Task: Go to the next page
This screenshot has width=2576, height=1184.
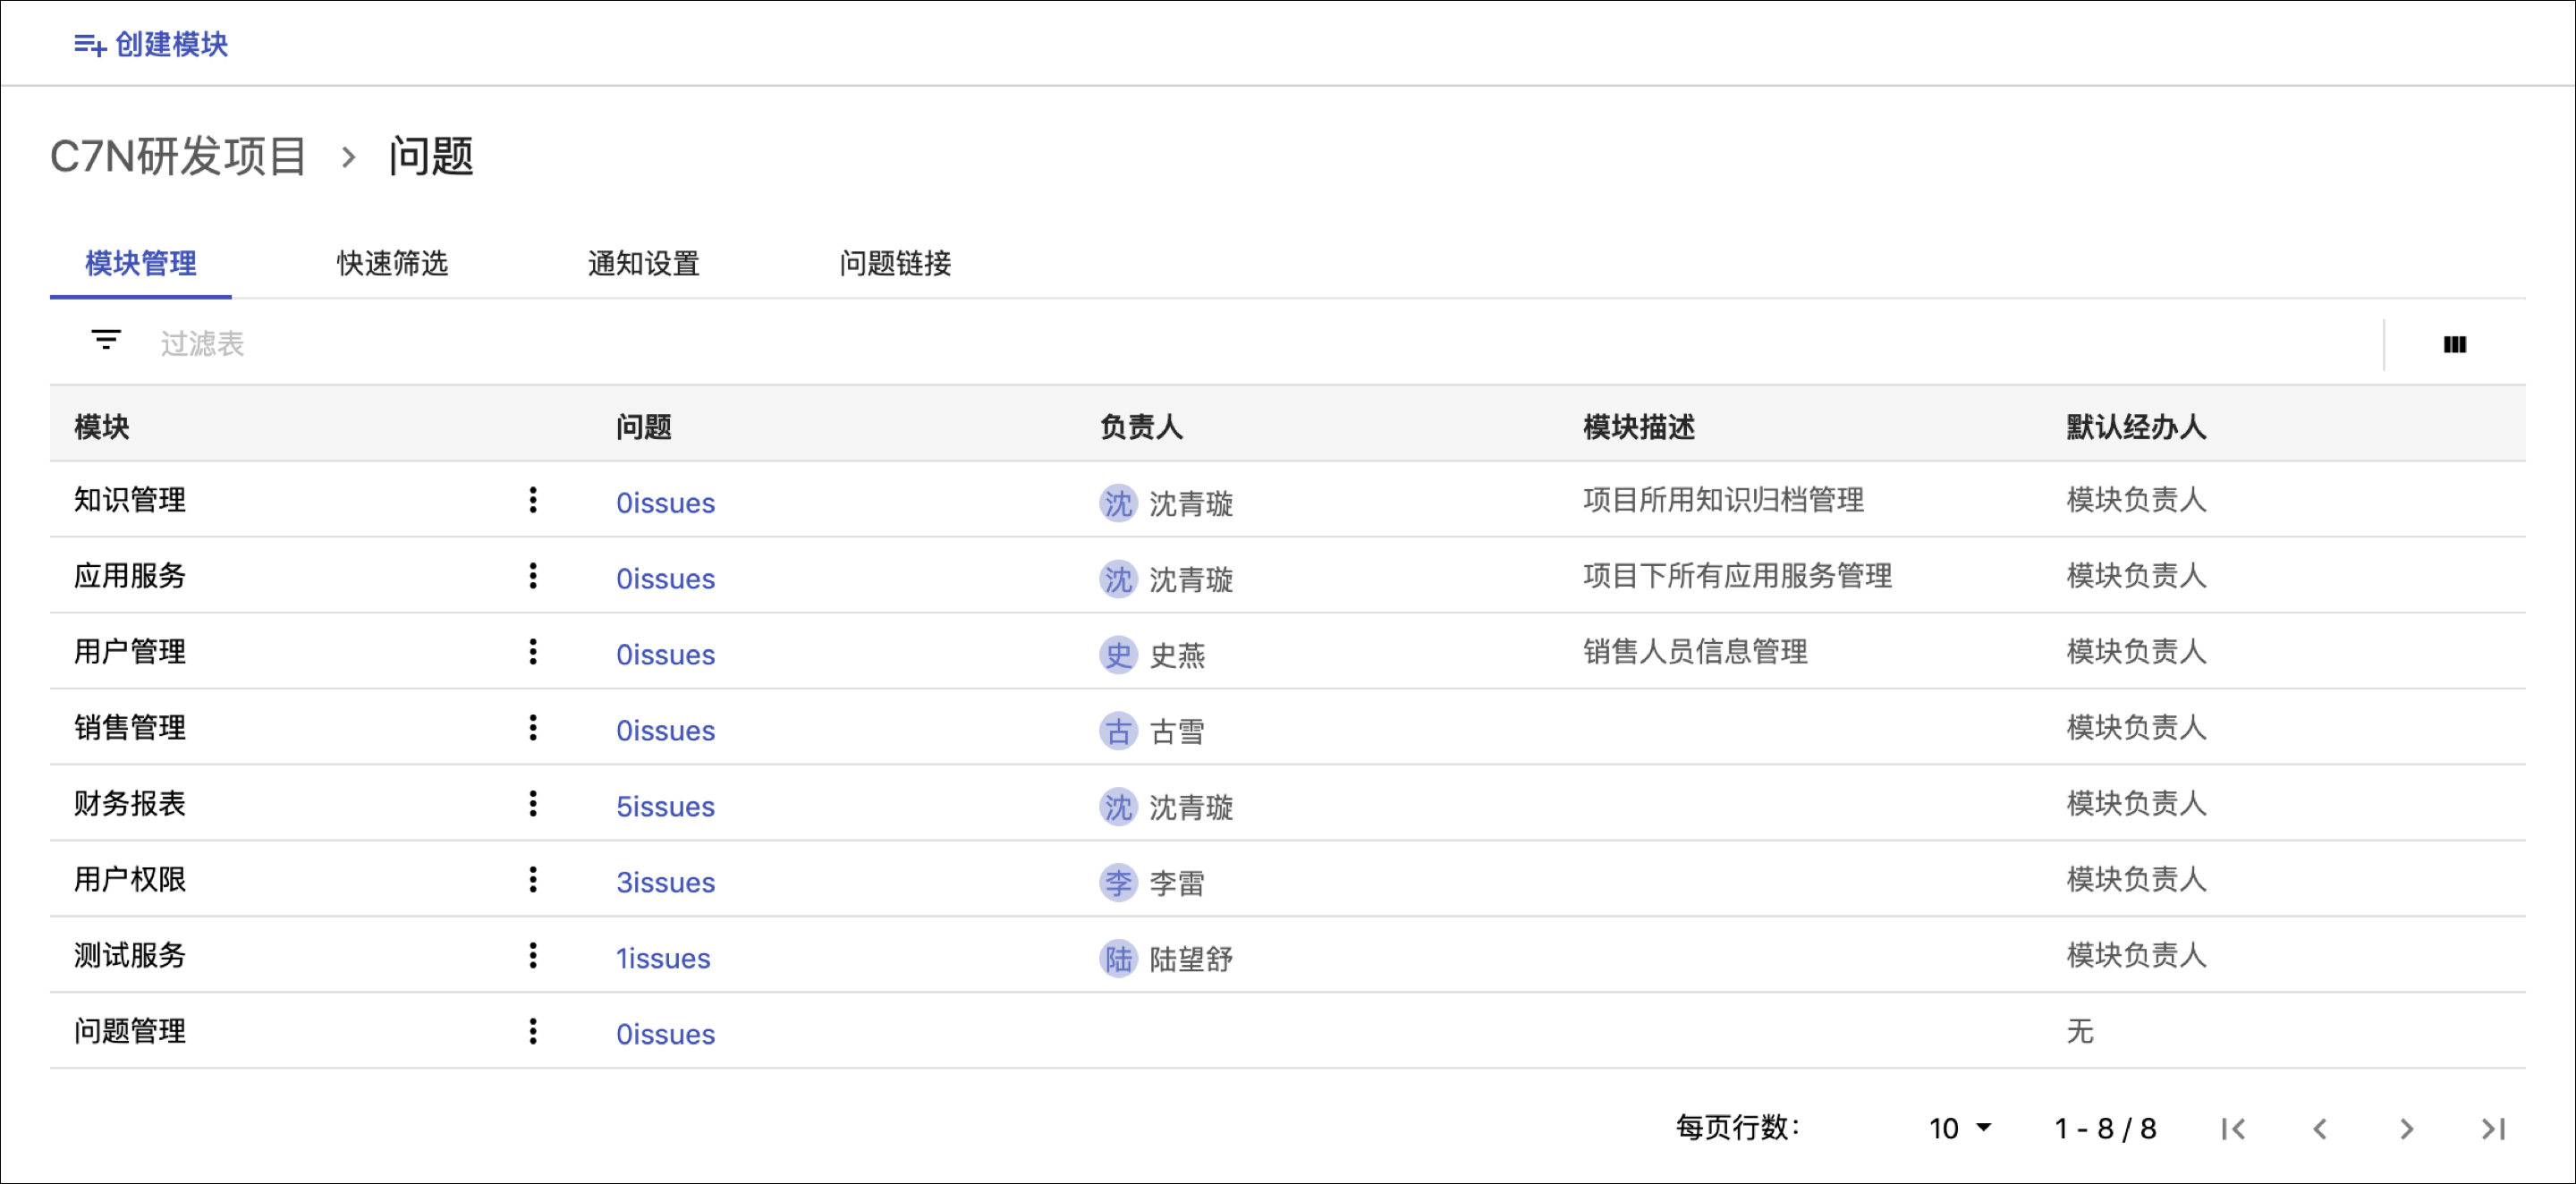Action: tap(2406, 1129)
